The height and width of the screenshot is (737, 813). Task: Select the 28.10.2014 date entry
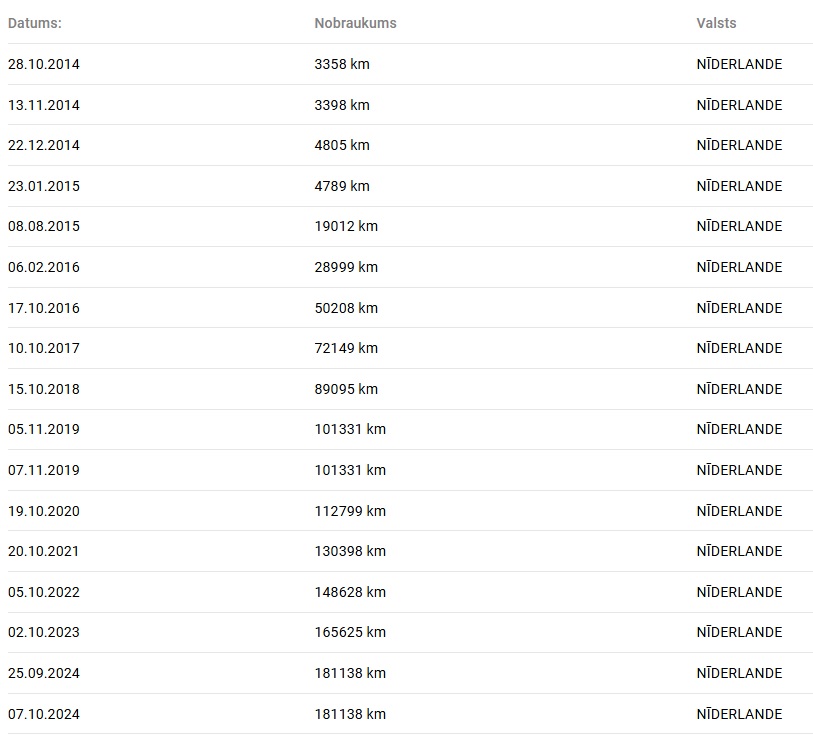click(x=44, y=64)
